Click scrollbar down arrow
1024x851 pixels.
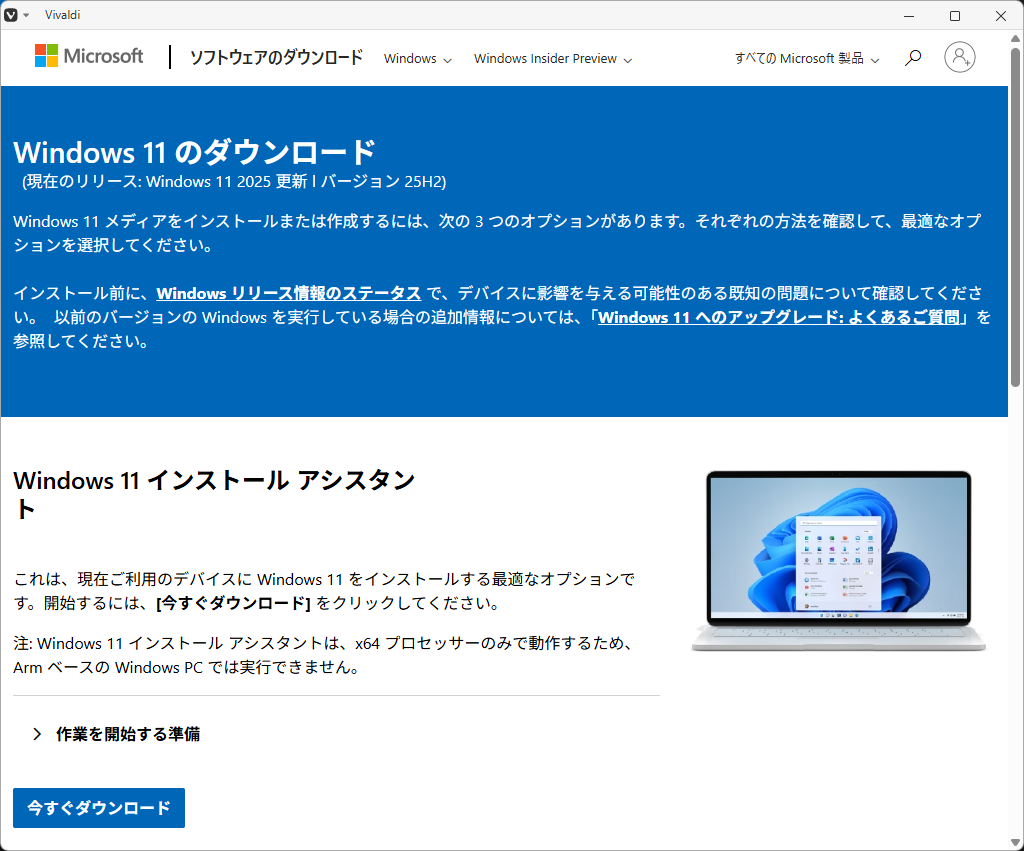point(1016,843)
